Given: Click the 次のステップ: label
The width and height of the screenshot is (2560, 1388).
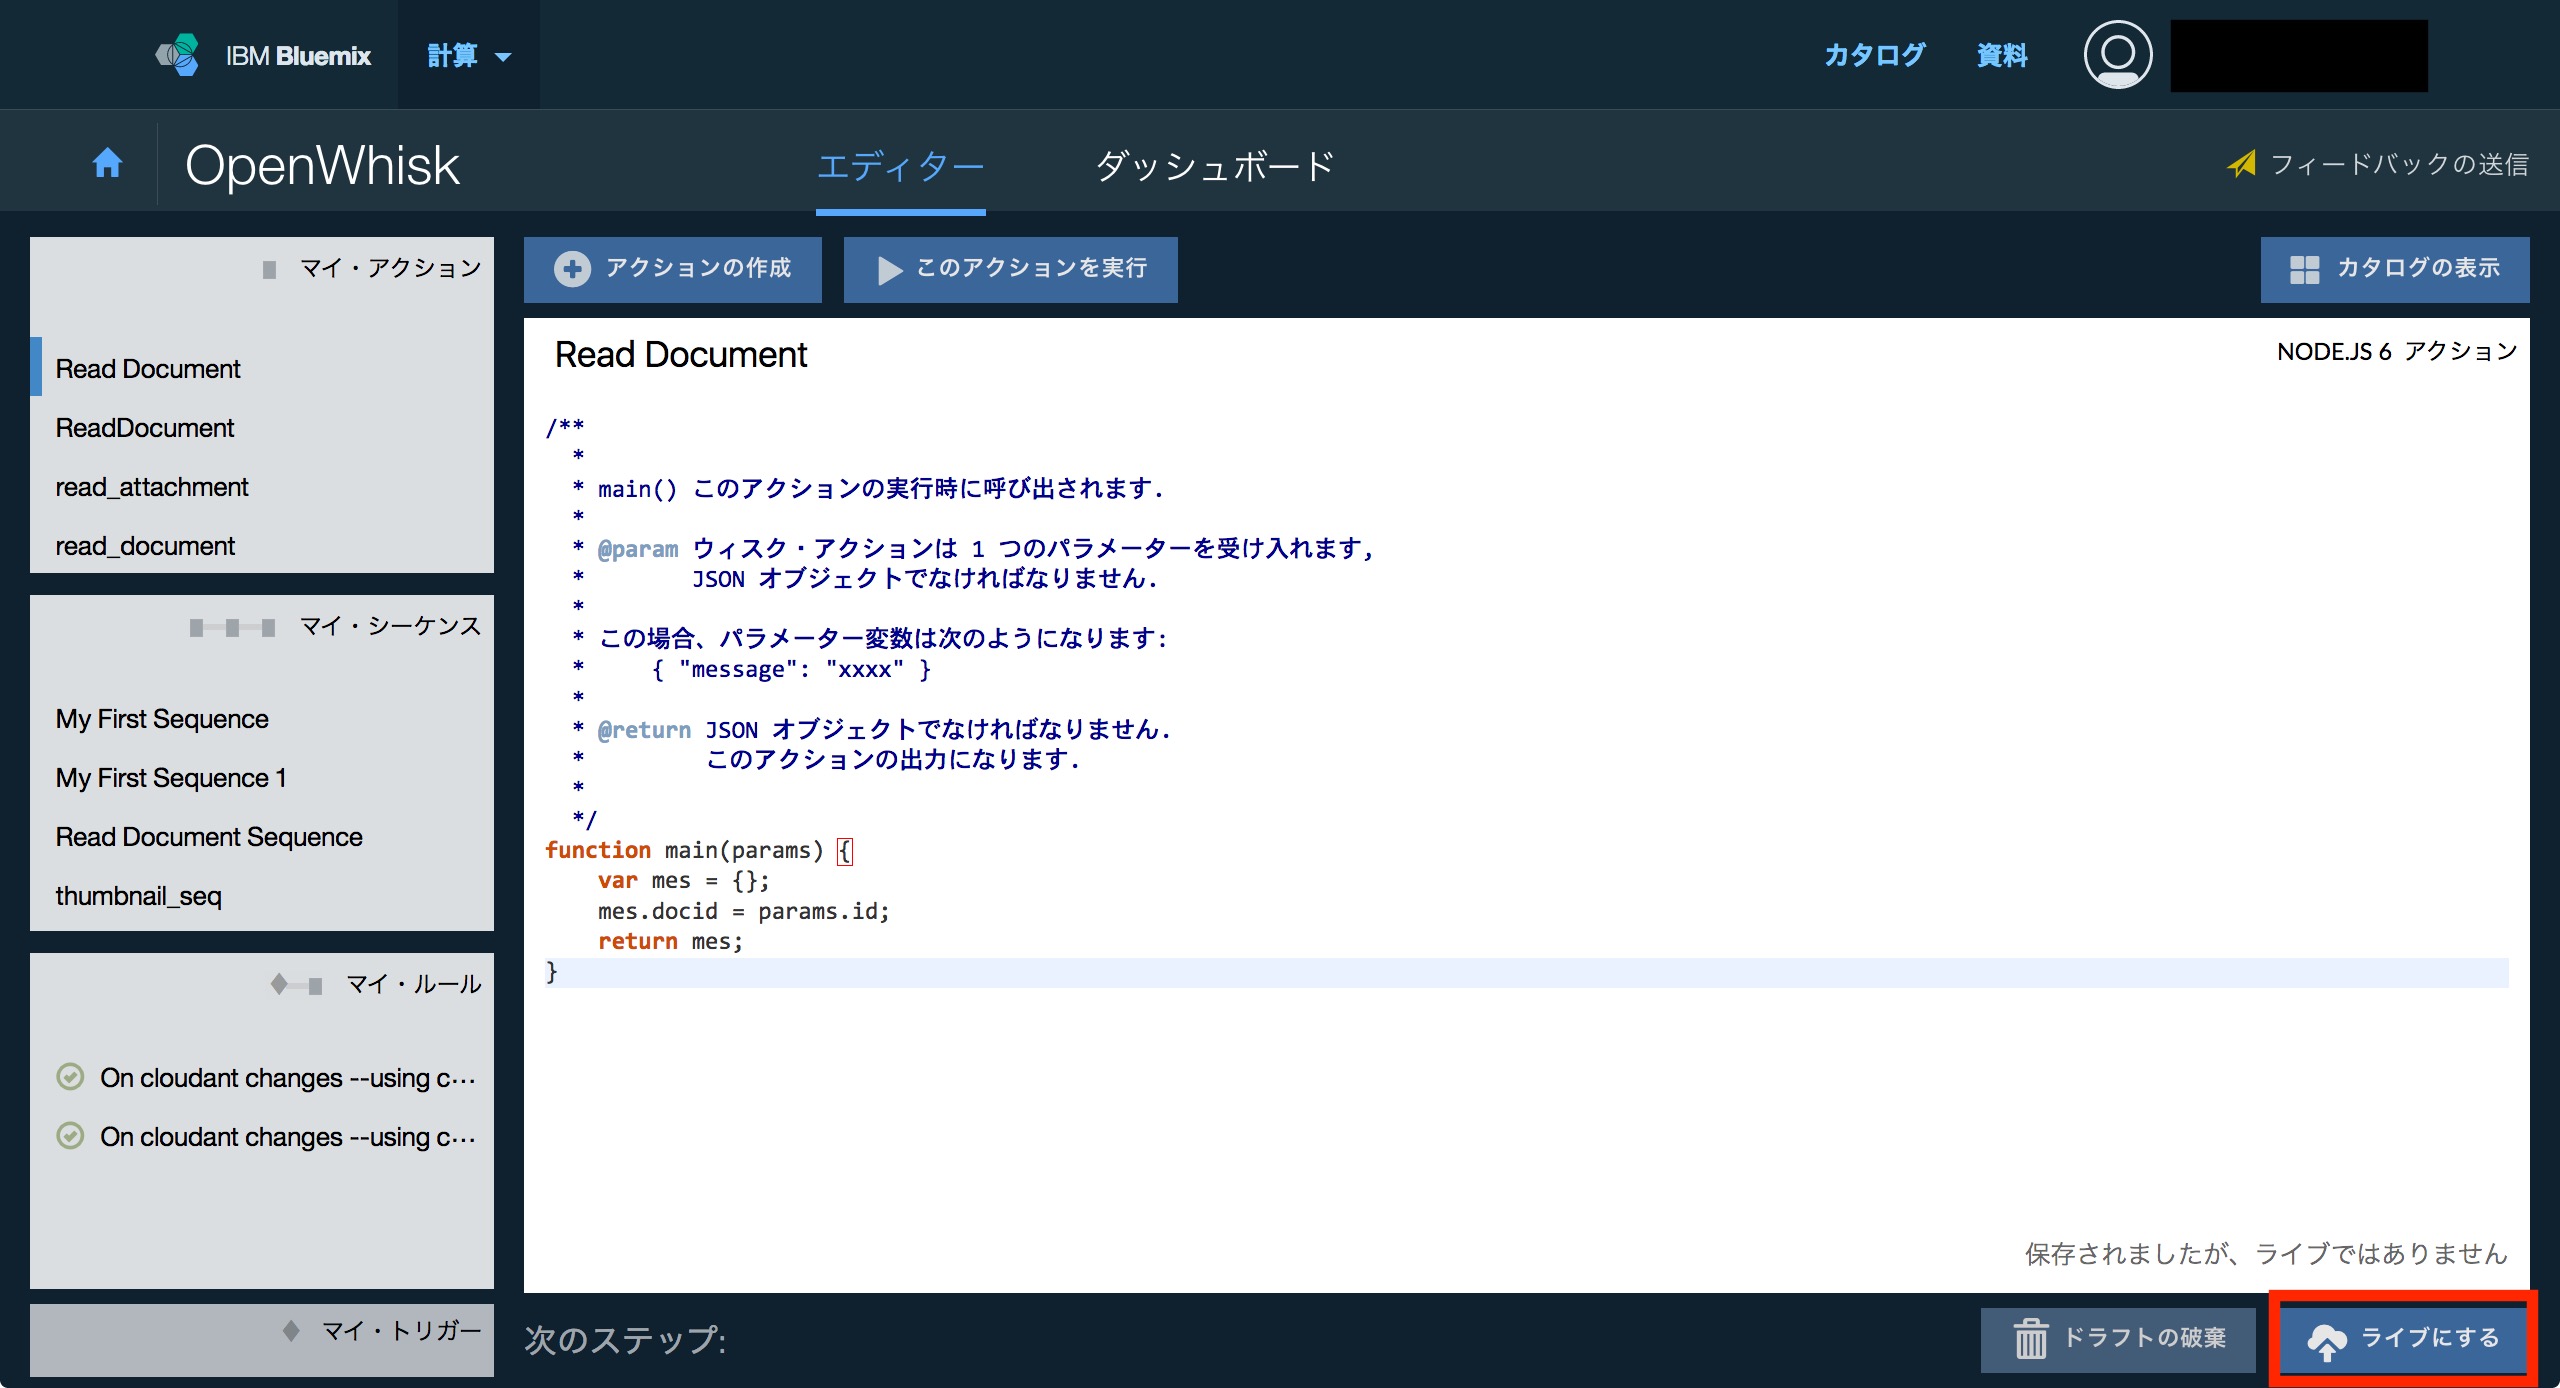Looking at the screenshot, I should [x=626, y=1339].
